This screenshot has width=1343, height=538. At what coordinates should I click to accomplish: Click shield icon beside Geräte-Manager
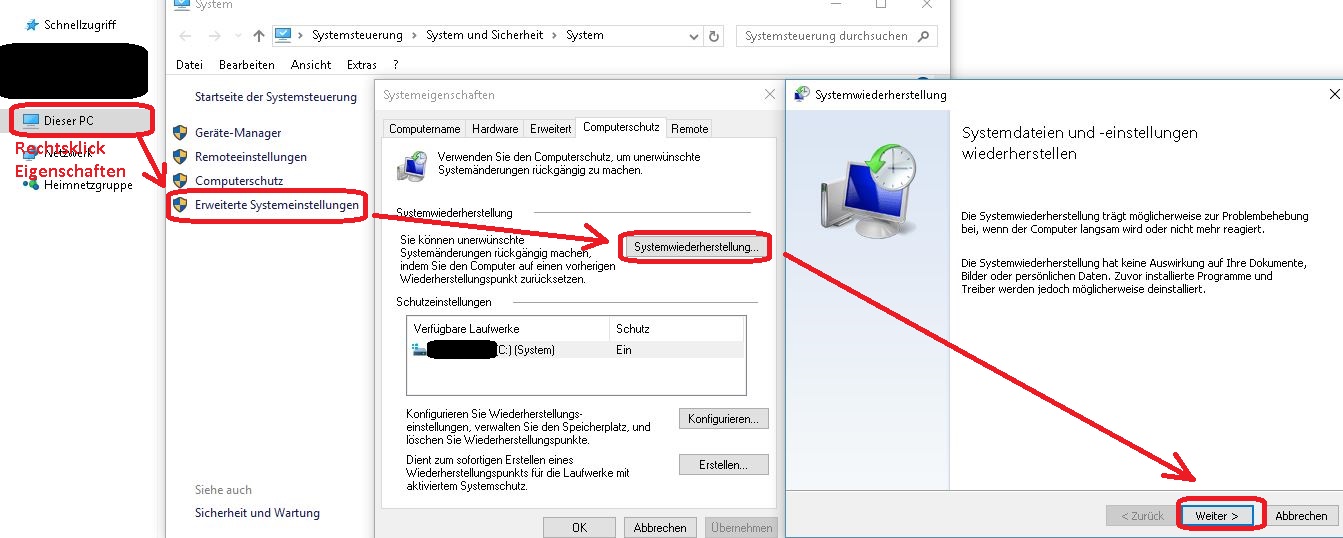[x=181, y=132]
